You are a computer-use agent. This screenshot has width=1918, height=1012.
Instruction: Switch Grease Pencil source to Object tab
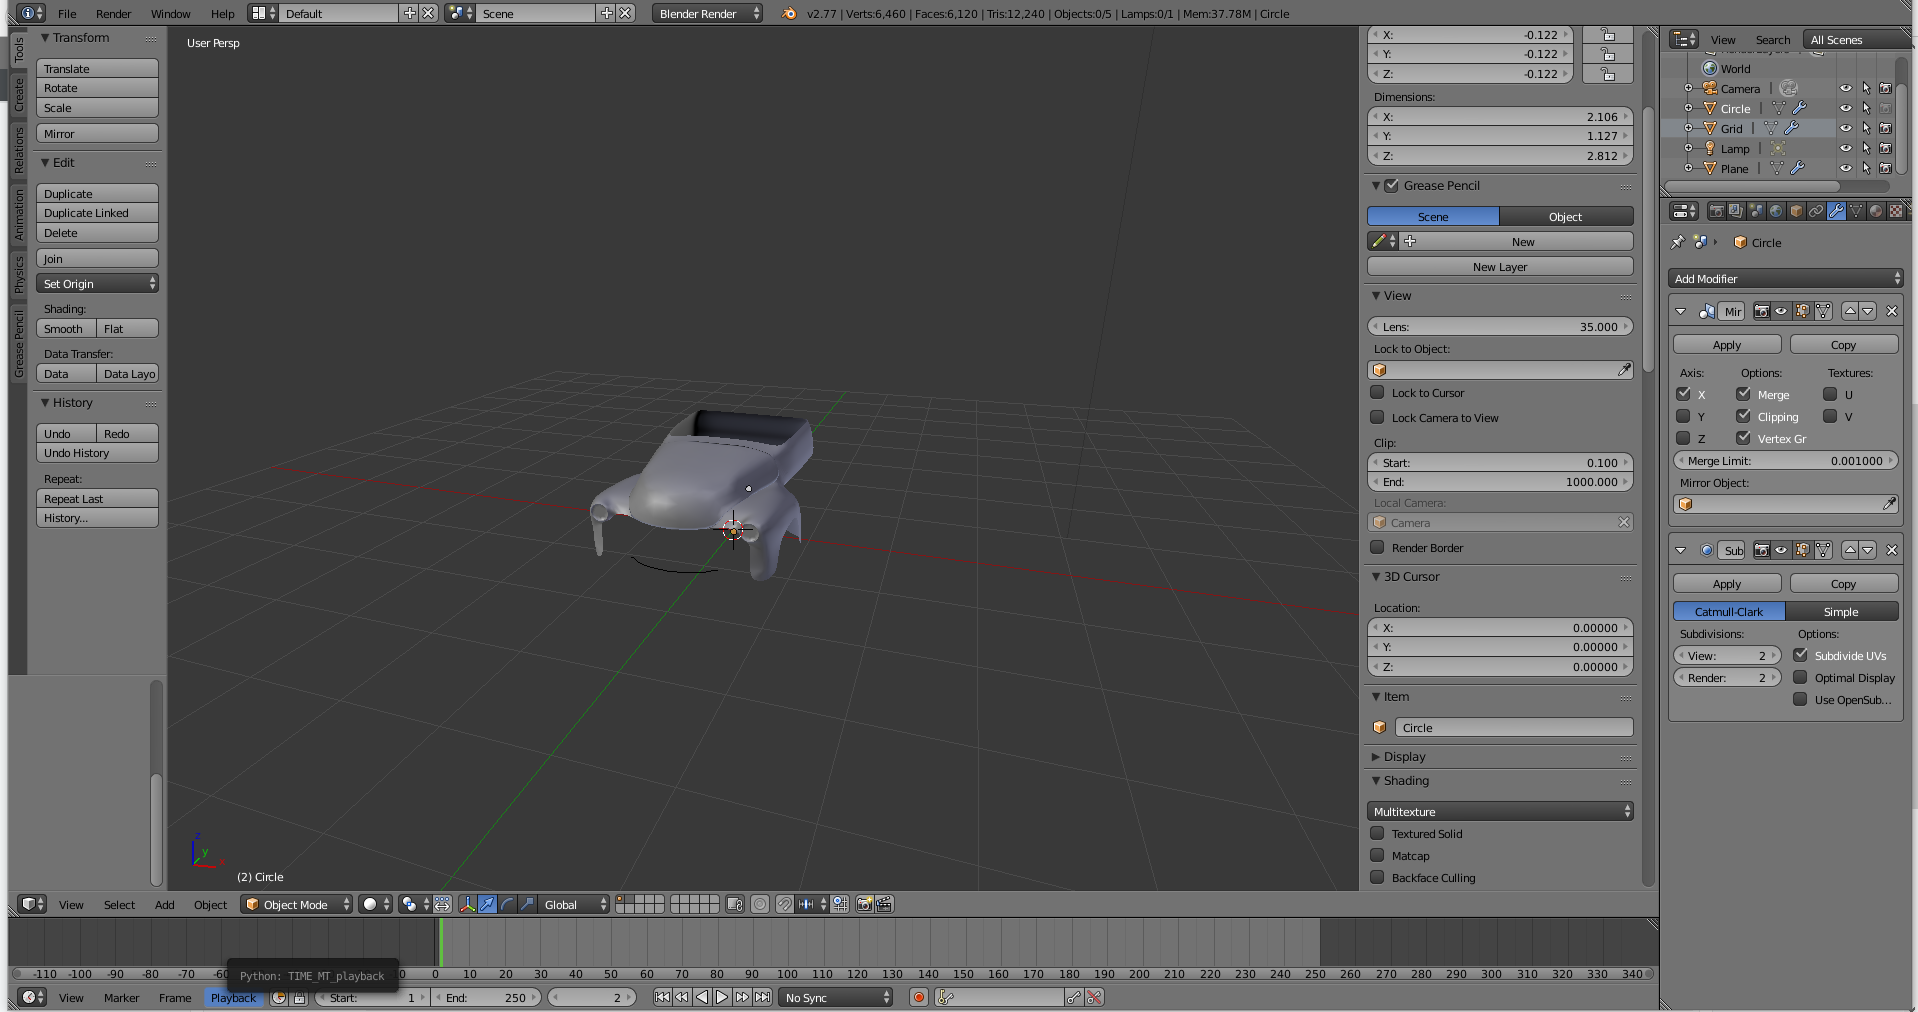(1566, 216)
